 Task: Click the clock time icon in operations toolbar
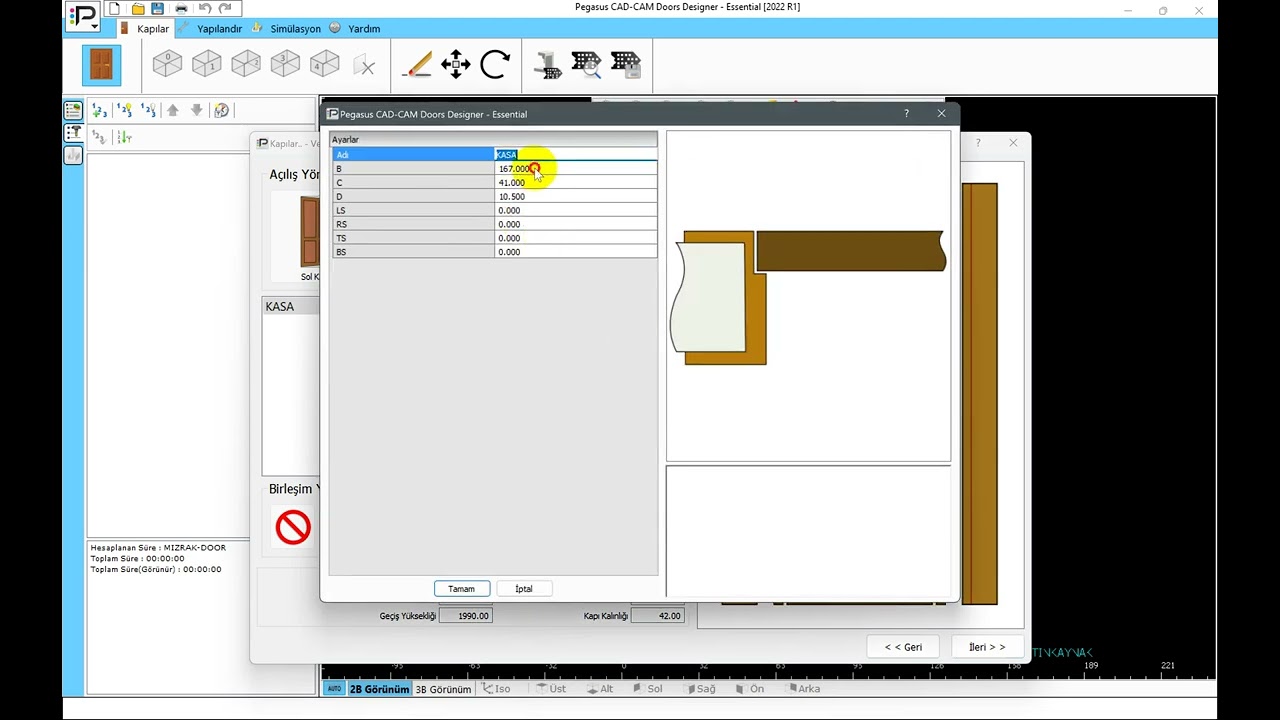(x=221, y=110)
